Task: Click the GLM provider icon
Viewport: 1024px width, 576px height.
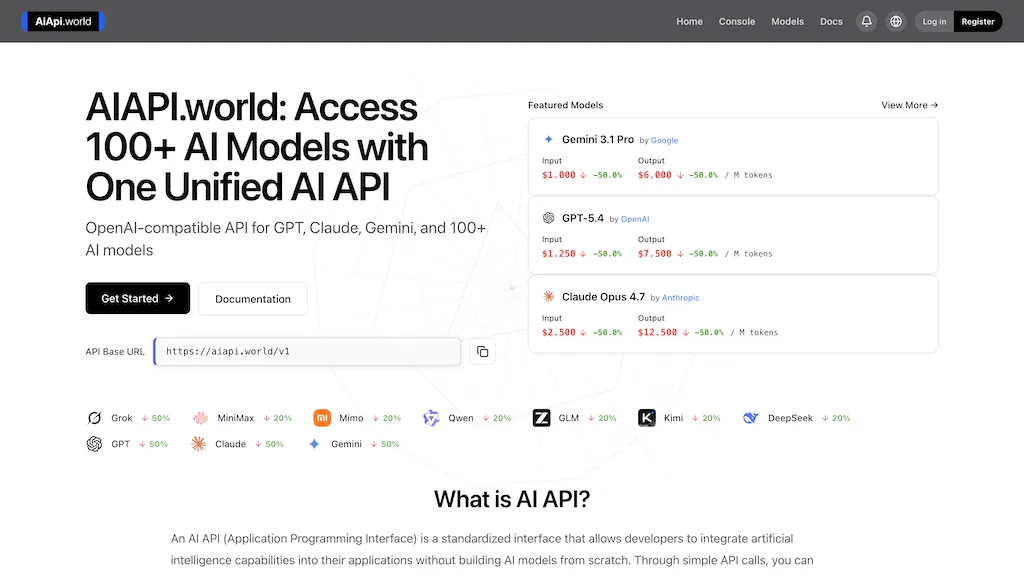Action: (x=541, y=418)
